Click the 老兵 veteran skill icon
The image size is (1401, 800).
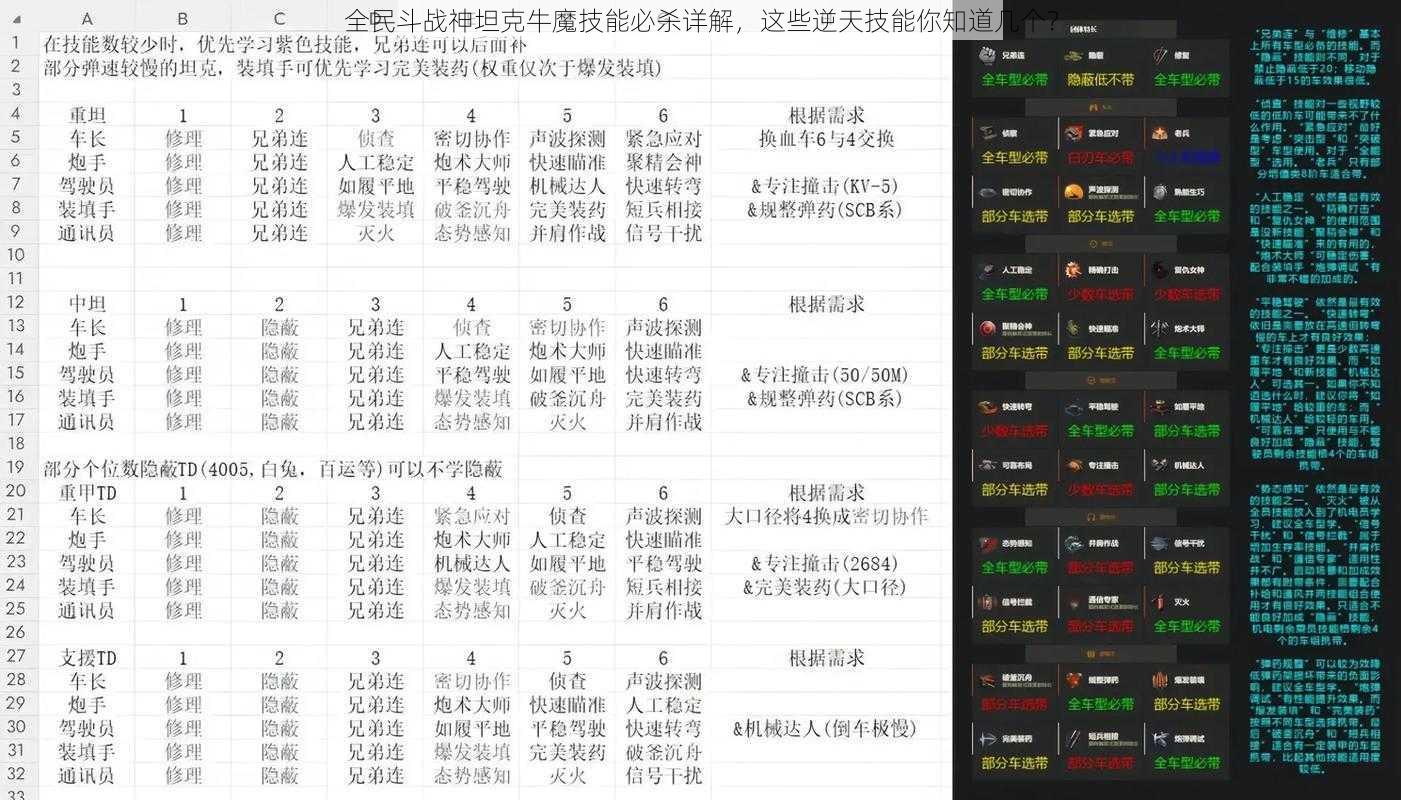(1160, 134)
